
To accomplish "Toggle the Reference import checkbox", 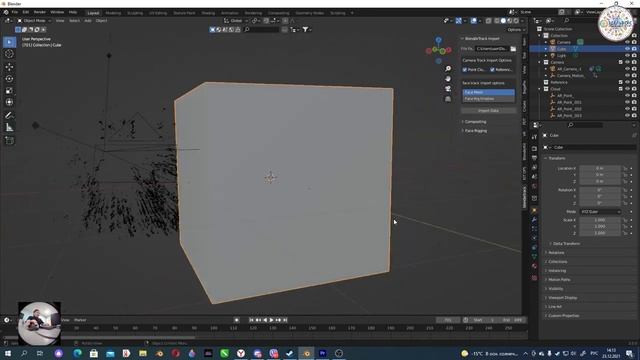I will (x=492, y=70).
